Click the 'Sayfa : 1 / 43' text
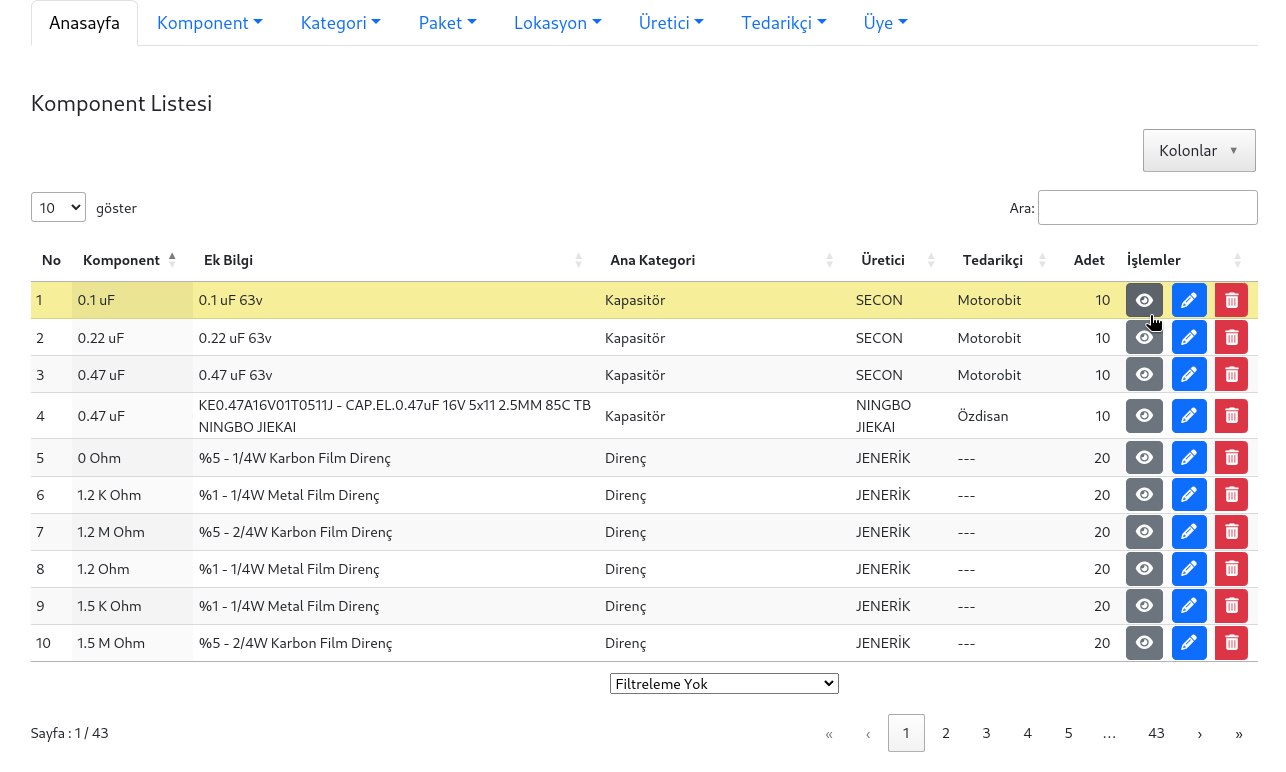This screenshot has height=772, width=1286. click(70, 733)
